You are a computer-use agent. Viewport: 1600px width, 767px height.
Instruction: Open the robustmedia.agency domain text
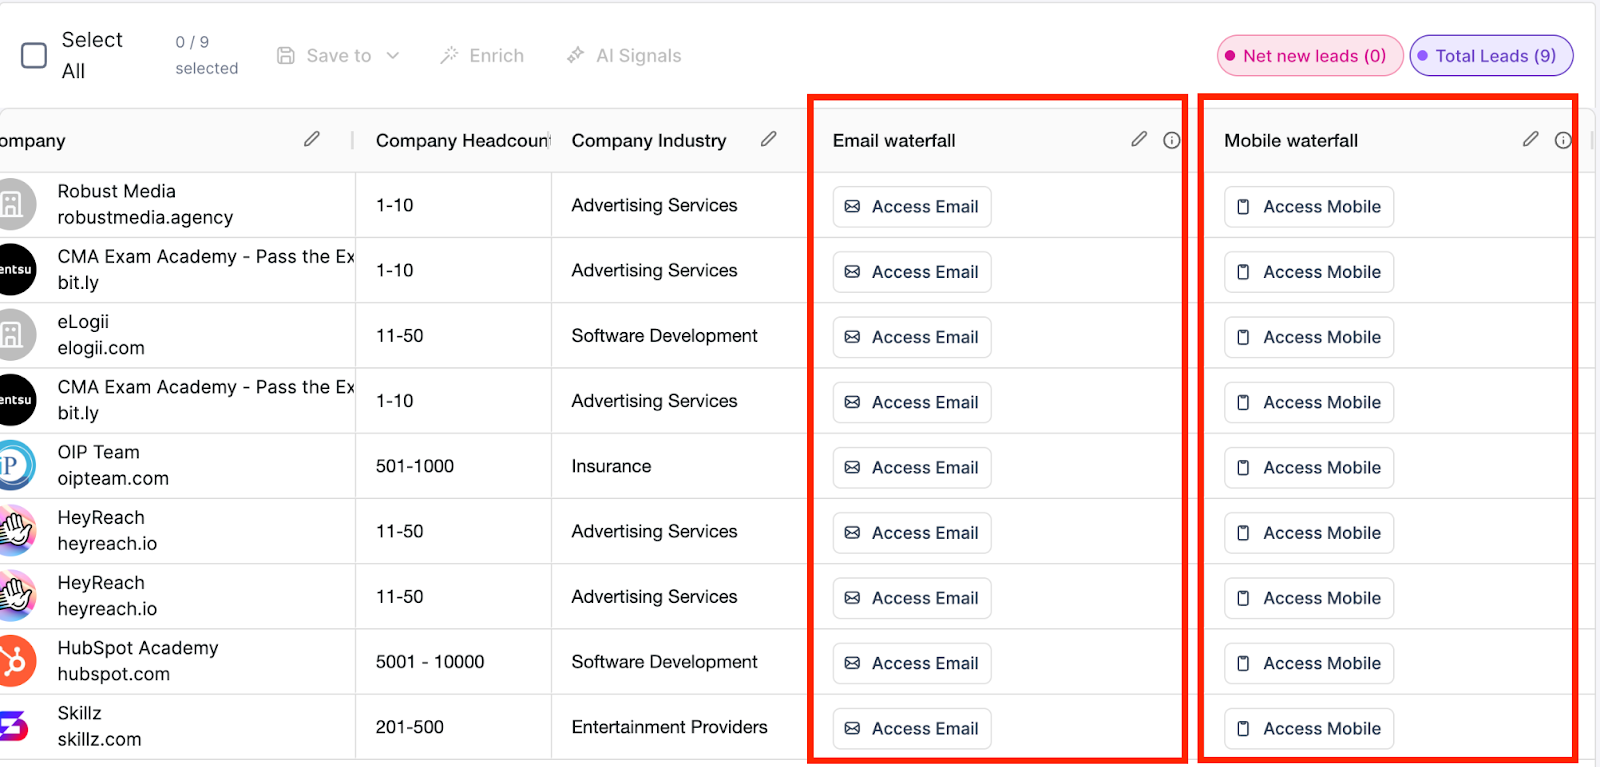click(x=145, y=218)
